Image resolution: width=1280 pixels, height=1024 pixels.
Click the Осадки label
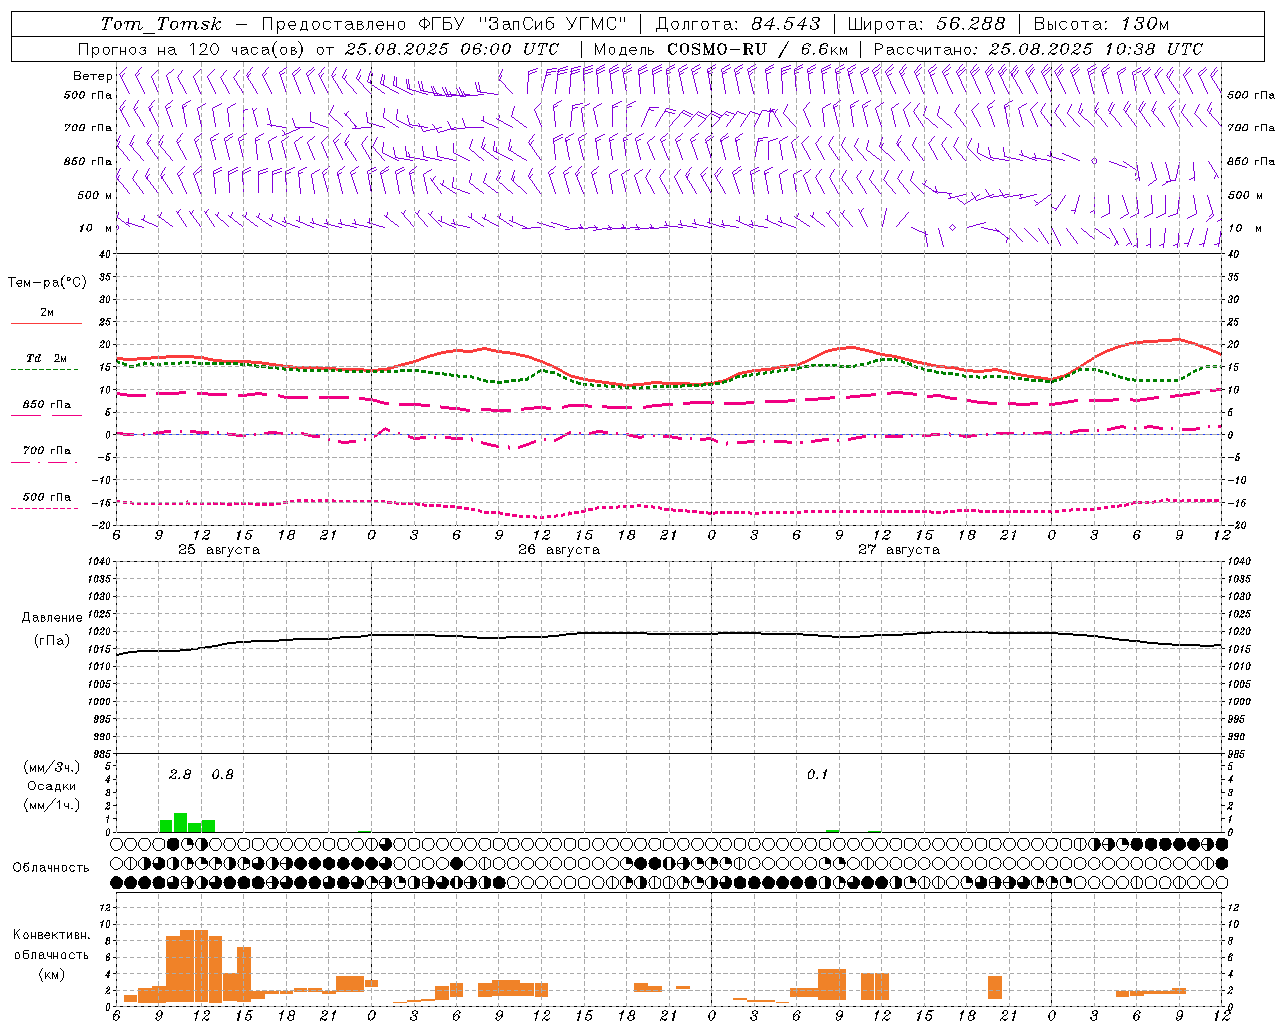pos(51,787)
